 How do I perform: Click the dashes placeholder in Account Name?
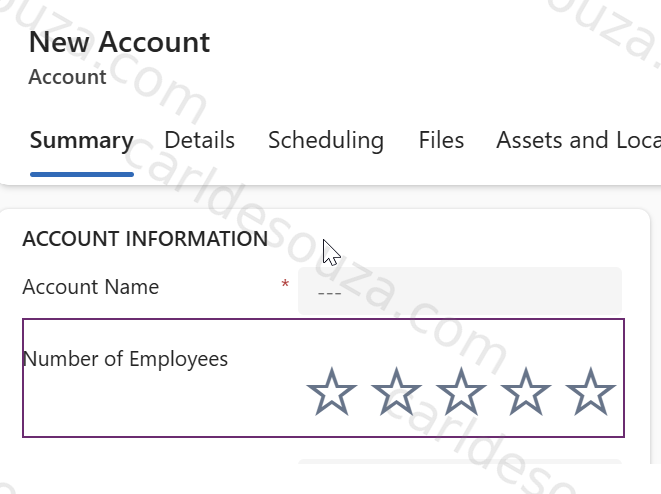329,293
